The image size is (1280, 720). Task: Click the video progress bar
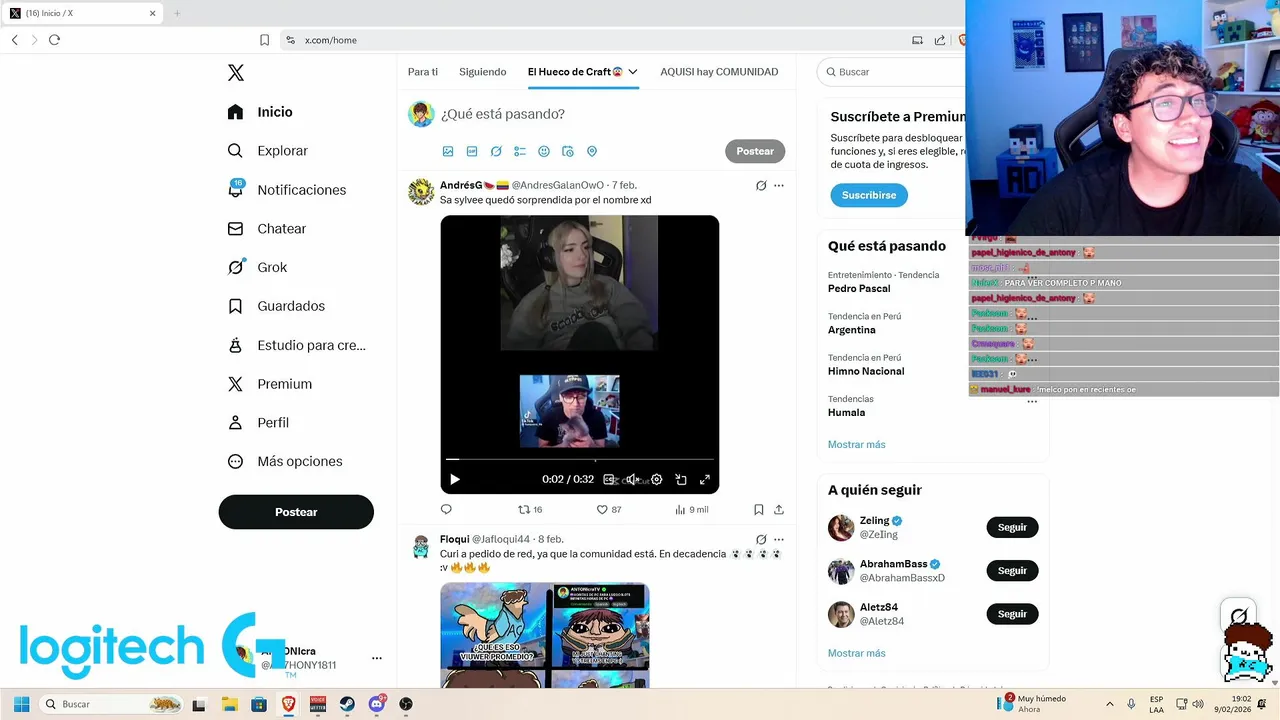(x=580, y=460)
